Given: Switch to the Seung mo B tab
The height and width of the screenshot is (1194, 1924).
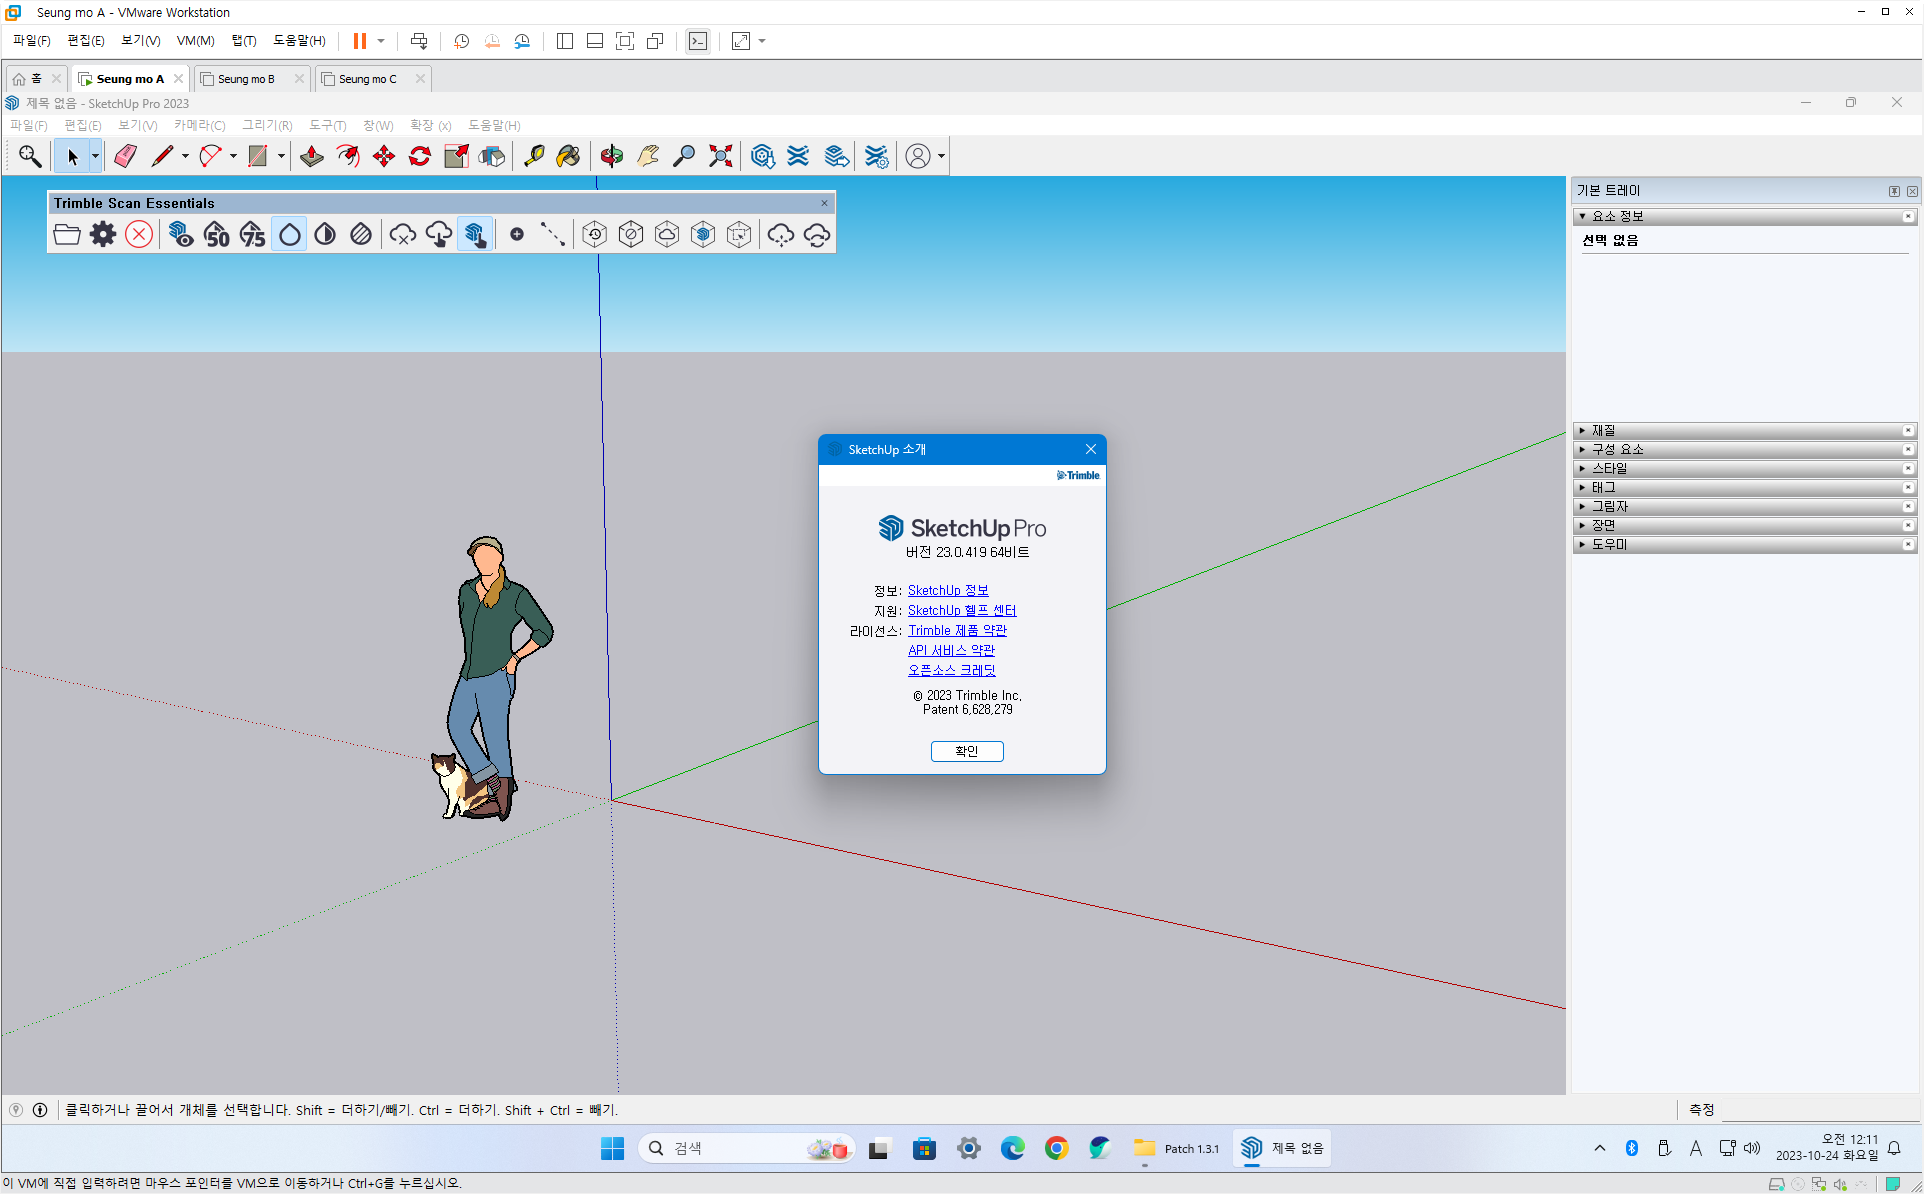Looking at the screenshot, I should click(246, 79).
